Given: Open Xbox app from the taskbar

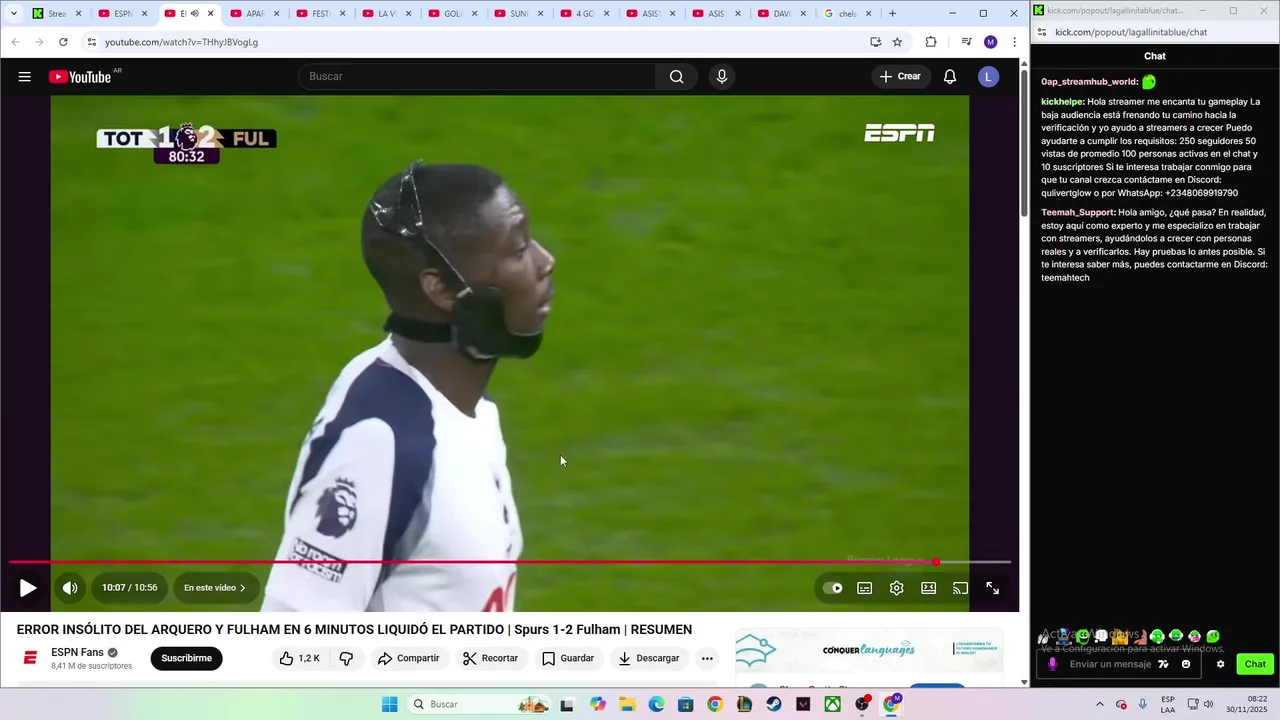Looking at the screenshot, I should click(832, 704).
